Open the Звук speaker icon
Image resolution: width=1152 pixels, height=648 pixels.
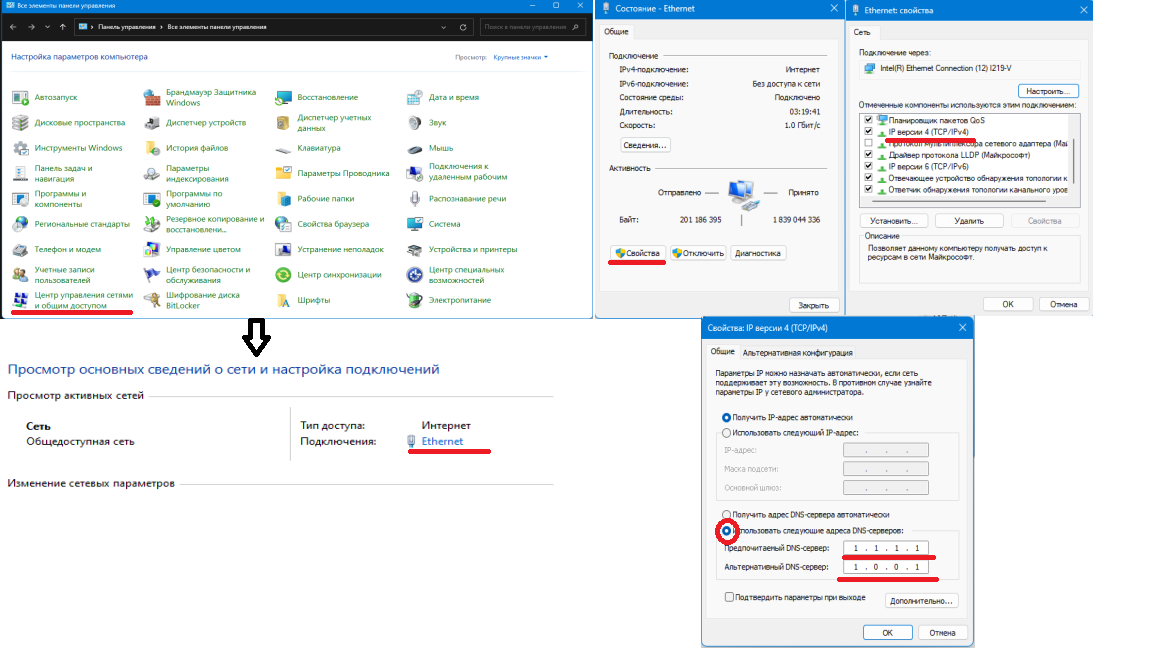pyautogui.click(x=415, y=123)
